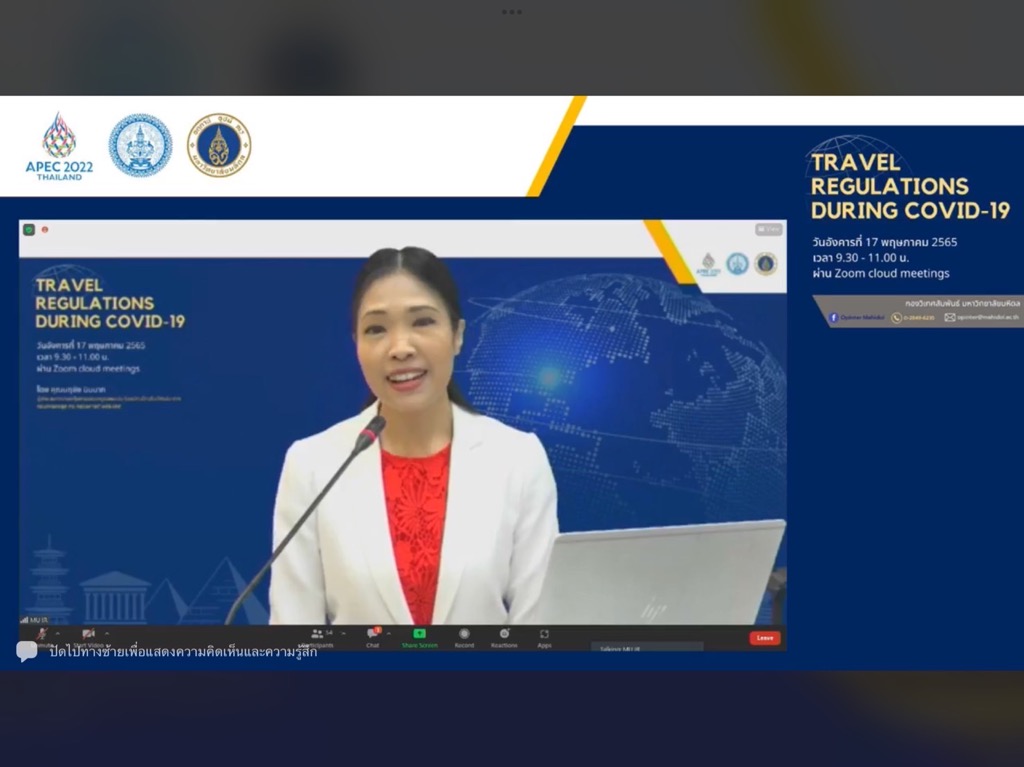This screenshot has height=767, width=1024.
Task: Expand video options arrow beside Start Video
Action: tap(107, 633)
